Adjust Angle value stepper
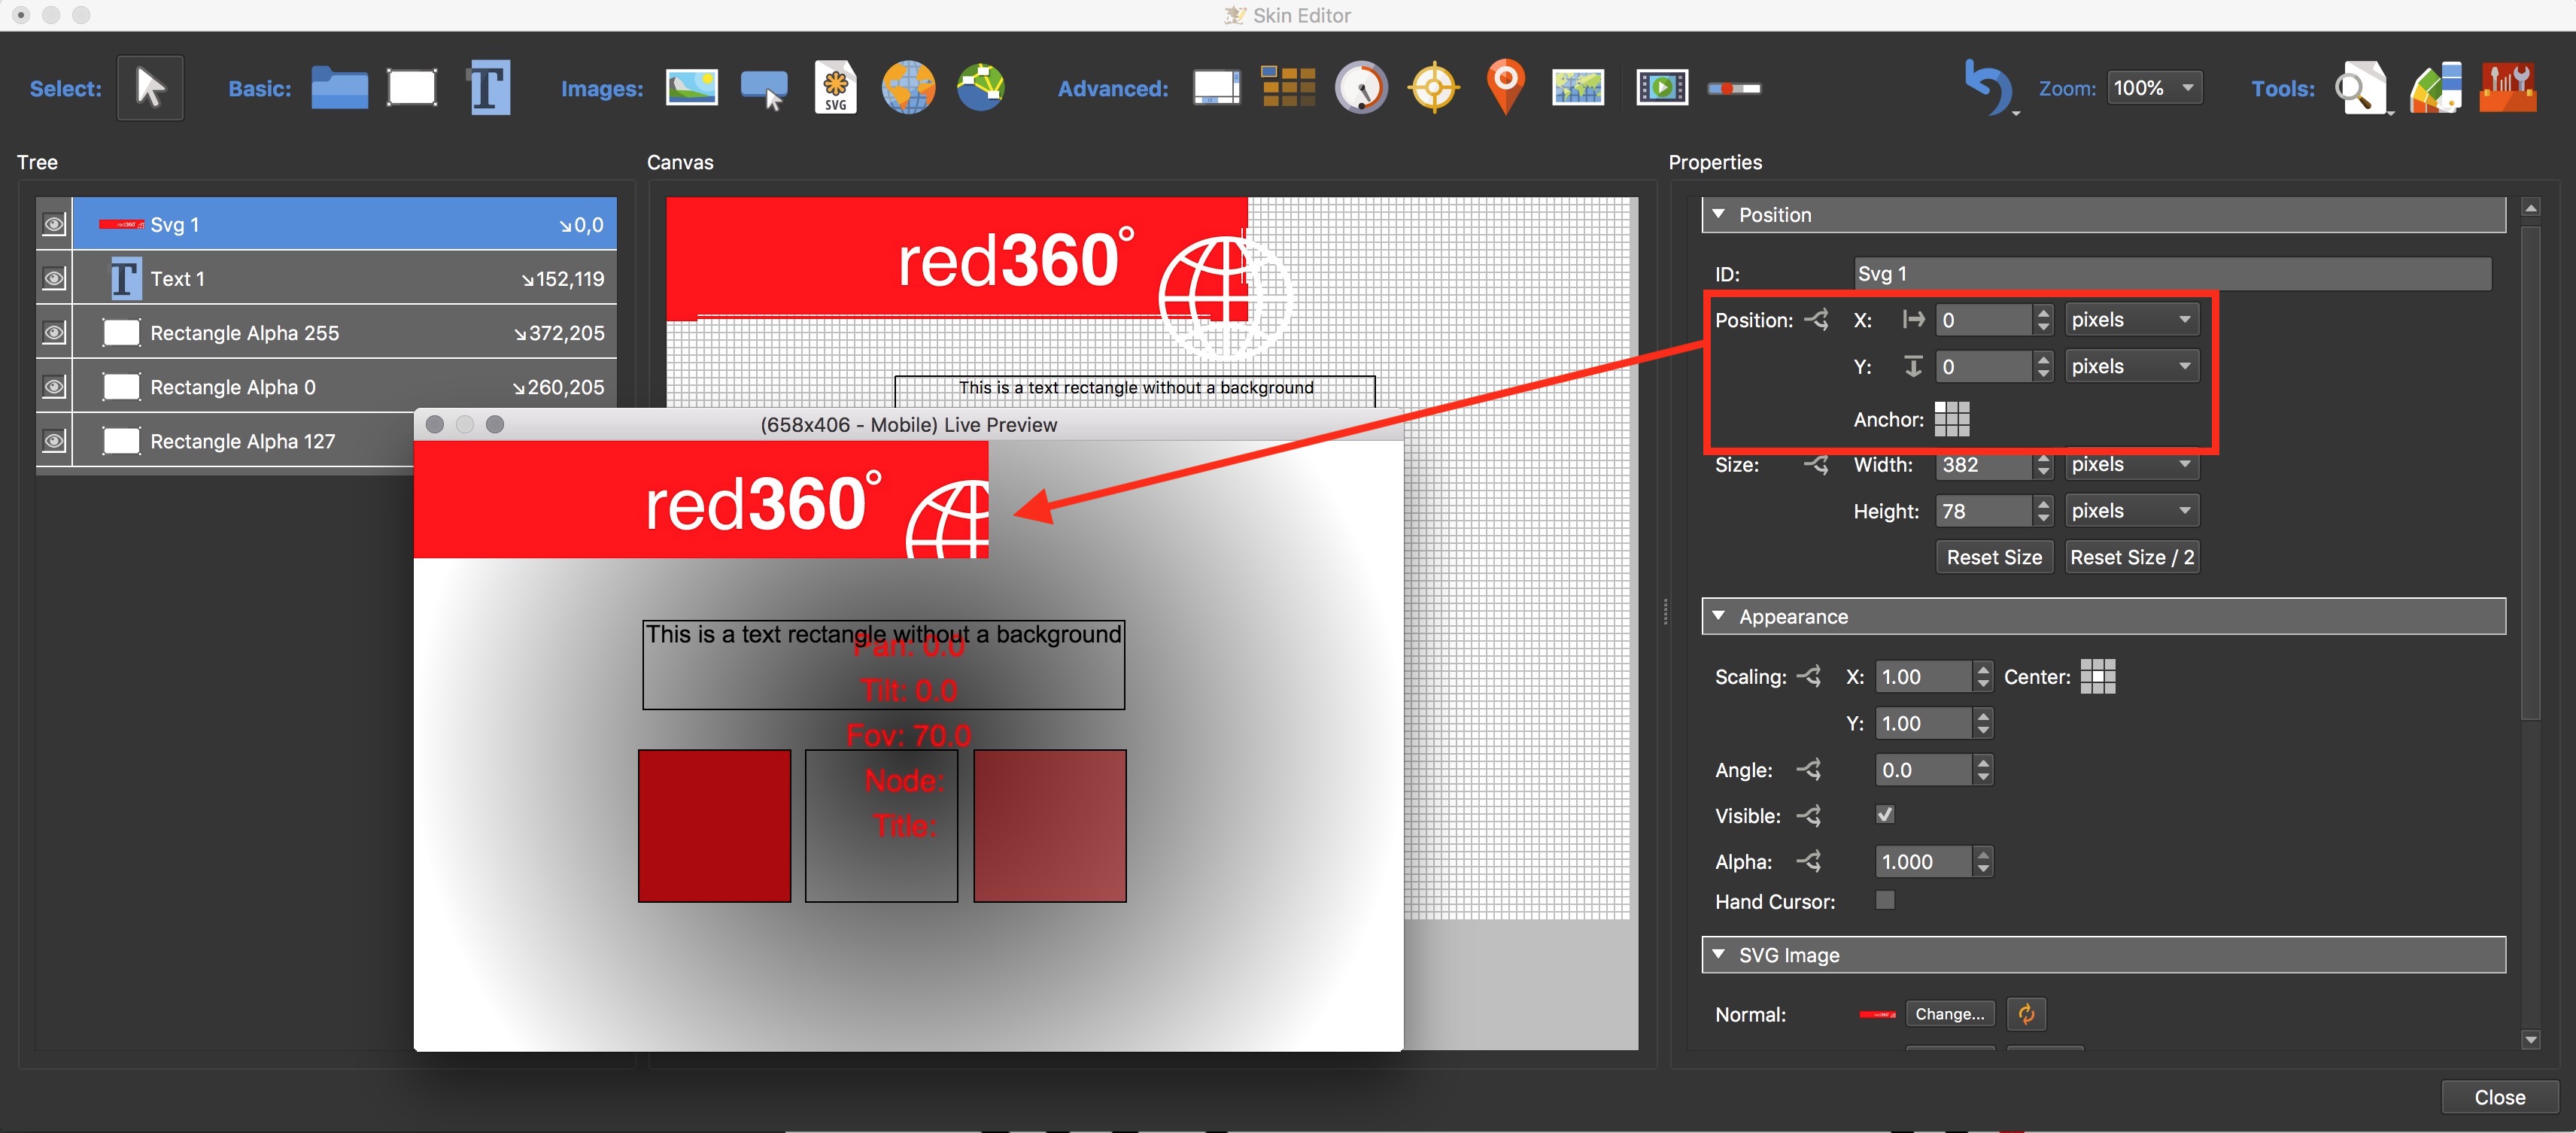The height and width of the screenshot is (1133, 2576). pyautogui.click(x=1983, y=770)
